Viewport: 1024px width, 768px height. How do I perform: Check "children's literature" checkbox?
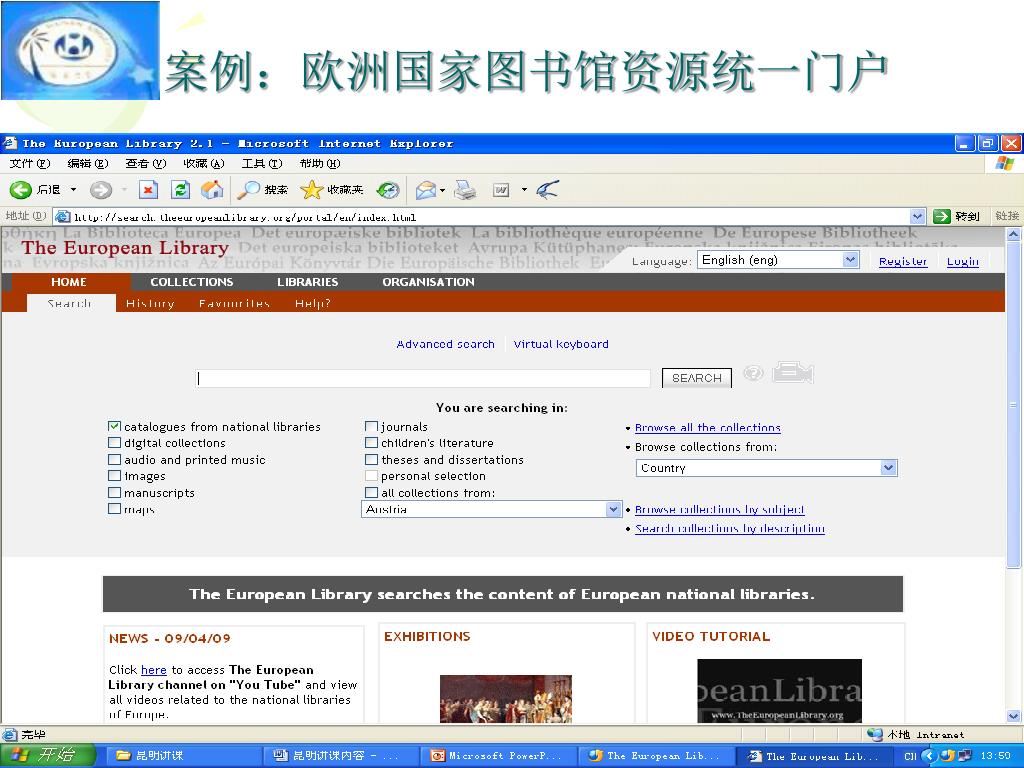(x=372, y=443)
